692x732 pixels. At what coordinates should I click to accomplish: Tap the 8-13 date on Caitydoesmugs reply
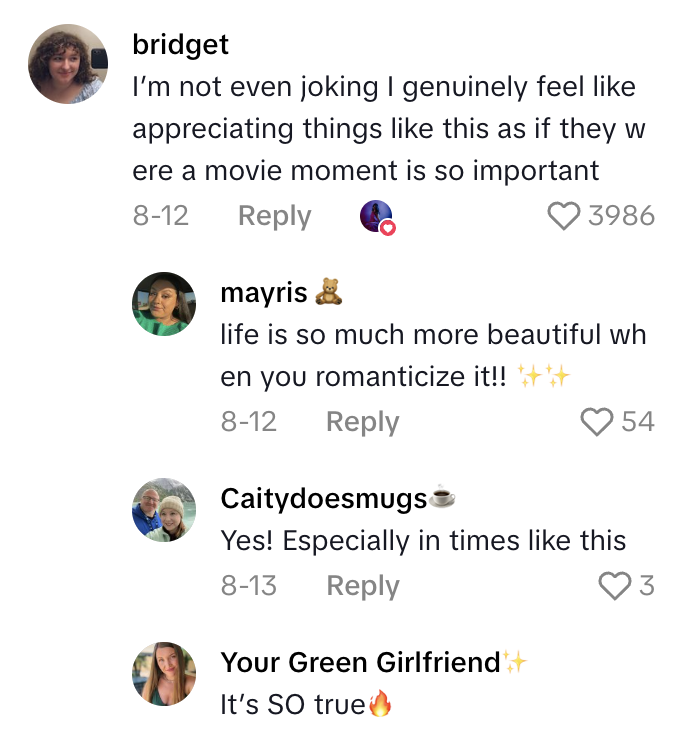tap(248, 586)
